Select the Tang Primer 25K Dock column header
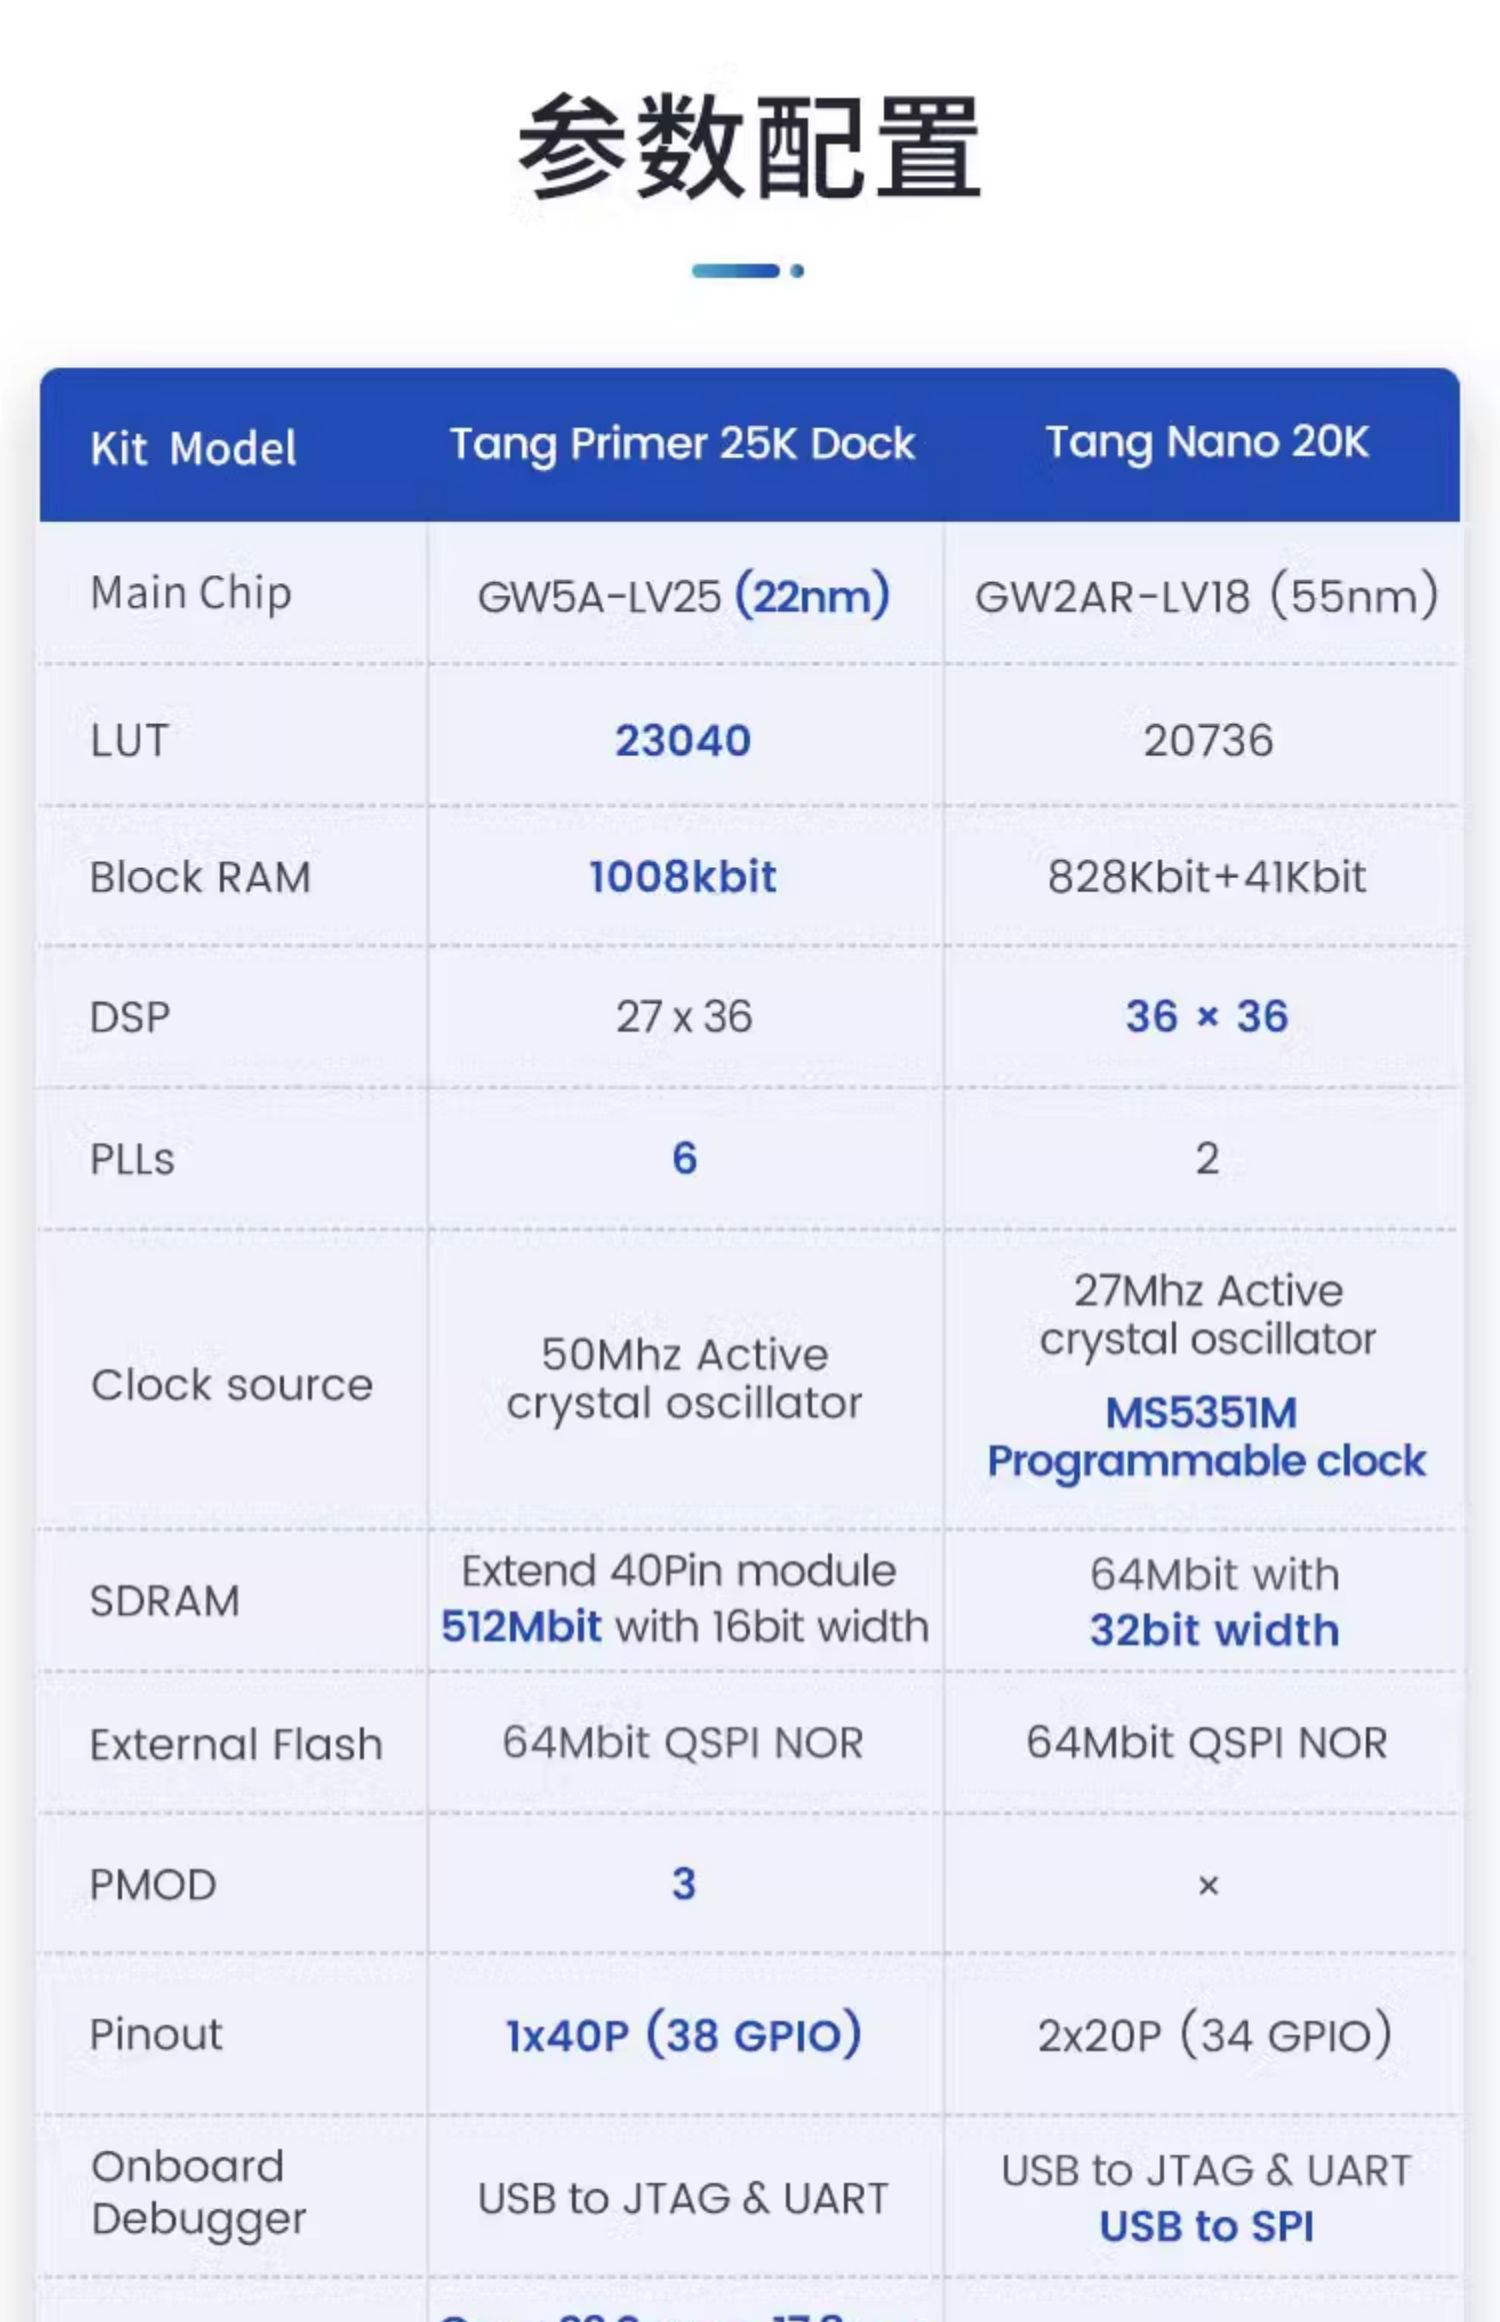 tap(682, 444)
